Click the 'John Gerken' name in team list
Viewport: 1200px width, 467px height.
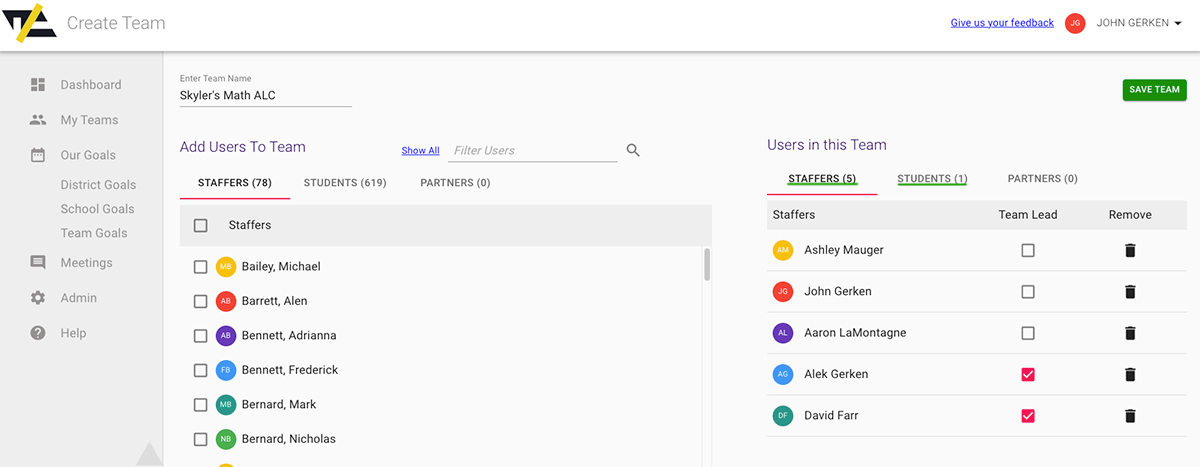(x=838, y=291)
